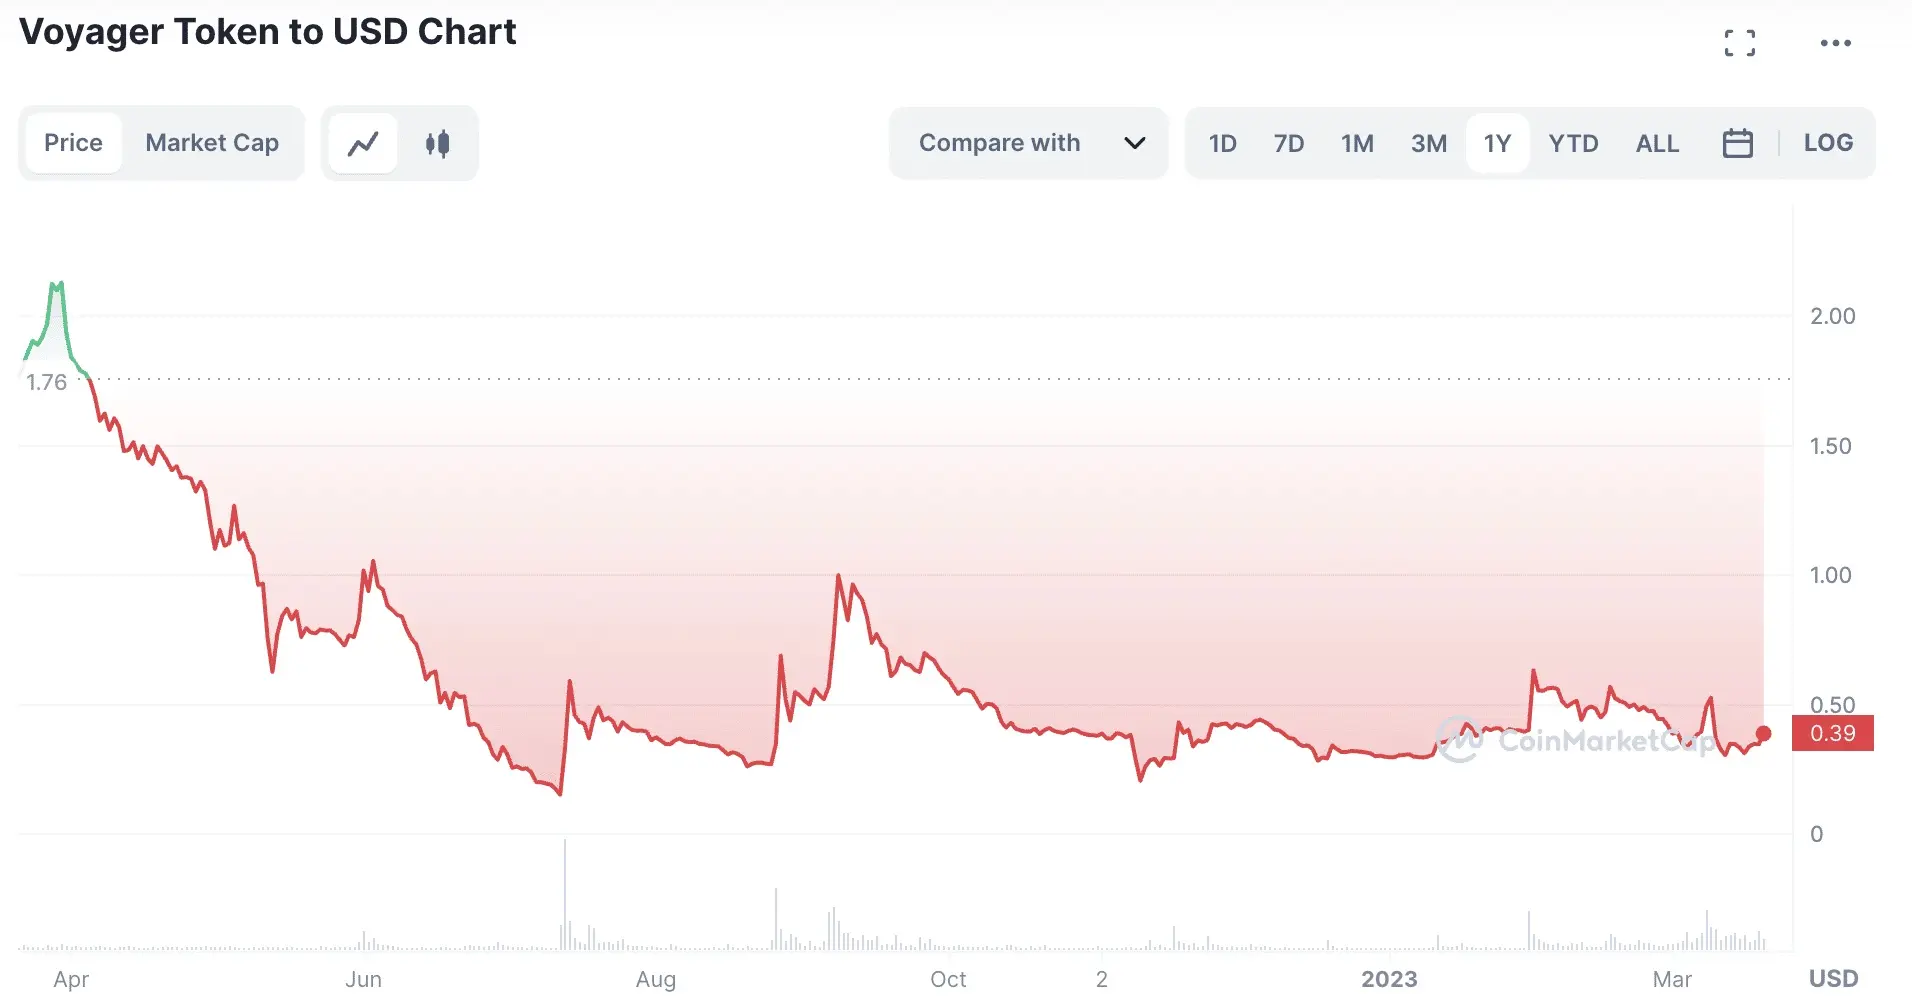Switch to candlestick chart icon

point(437,144)
